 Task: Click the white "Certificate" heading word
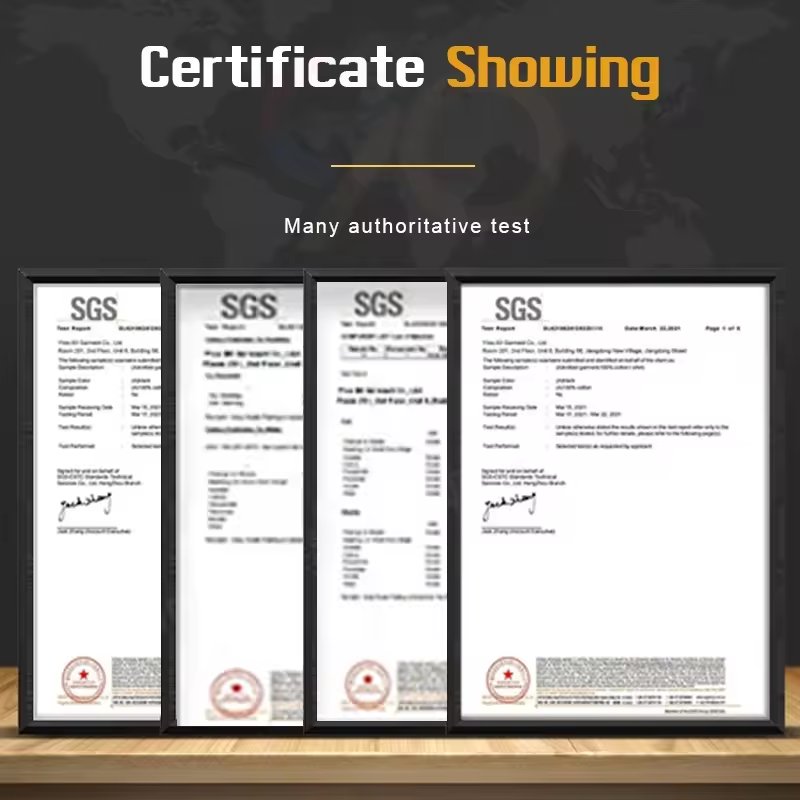(282, 66)
